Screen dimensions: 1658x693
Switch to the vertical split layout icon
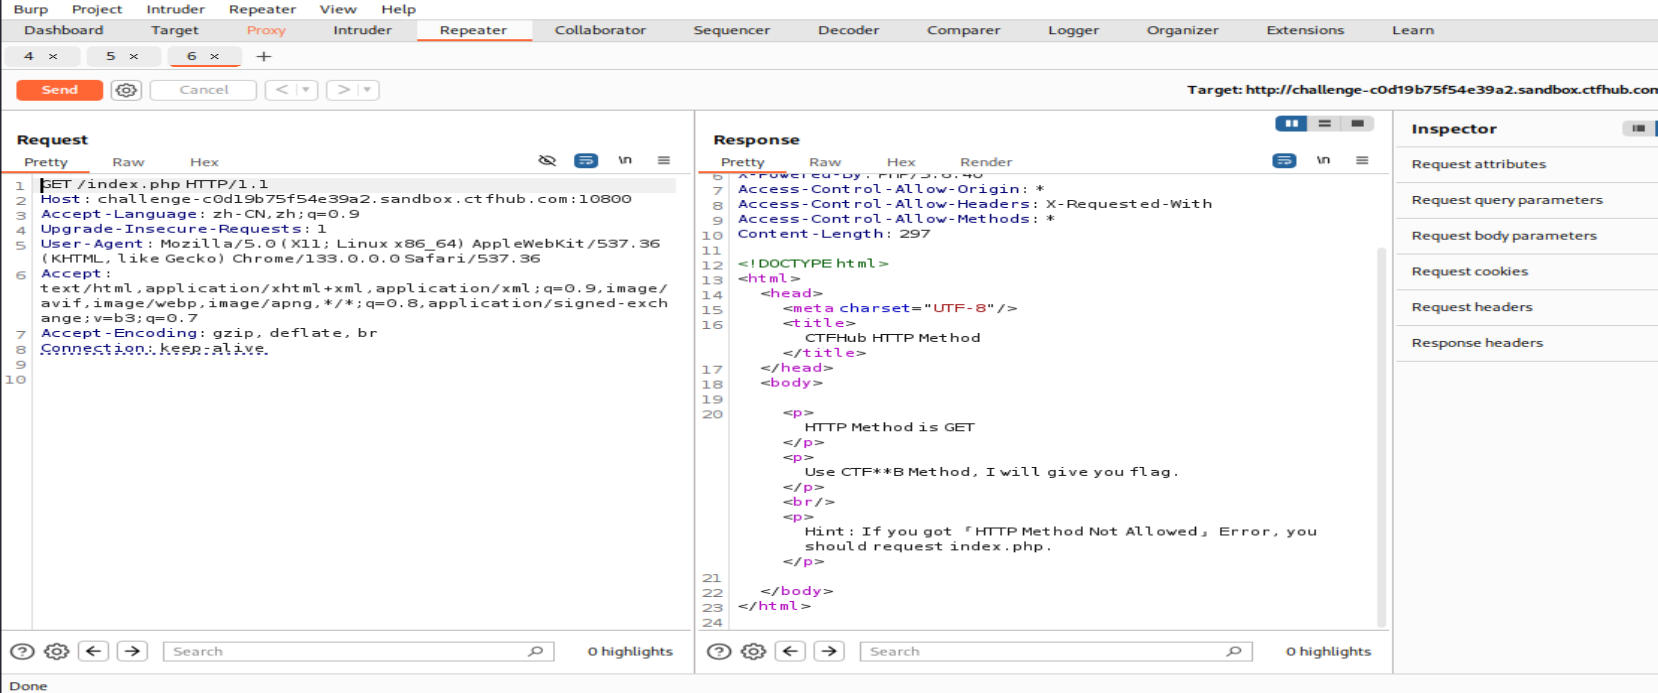click(1324, 123)
